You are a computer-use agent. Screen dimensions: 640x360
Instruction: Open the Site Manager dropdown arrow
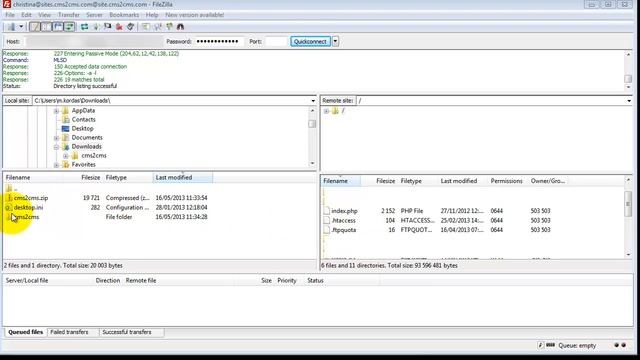21,27
